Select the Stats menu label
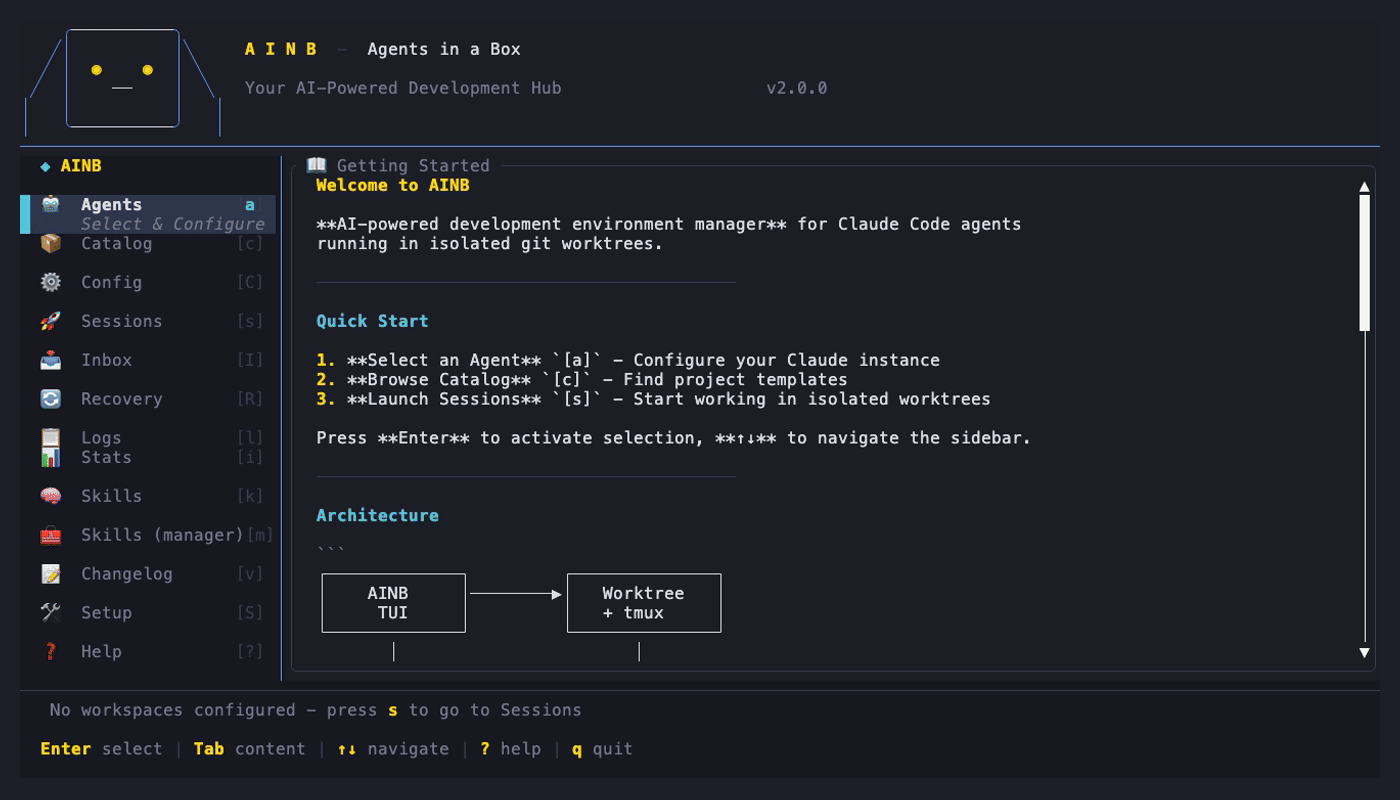Viewport: 1400px width, 800px height. (107, 457)
